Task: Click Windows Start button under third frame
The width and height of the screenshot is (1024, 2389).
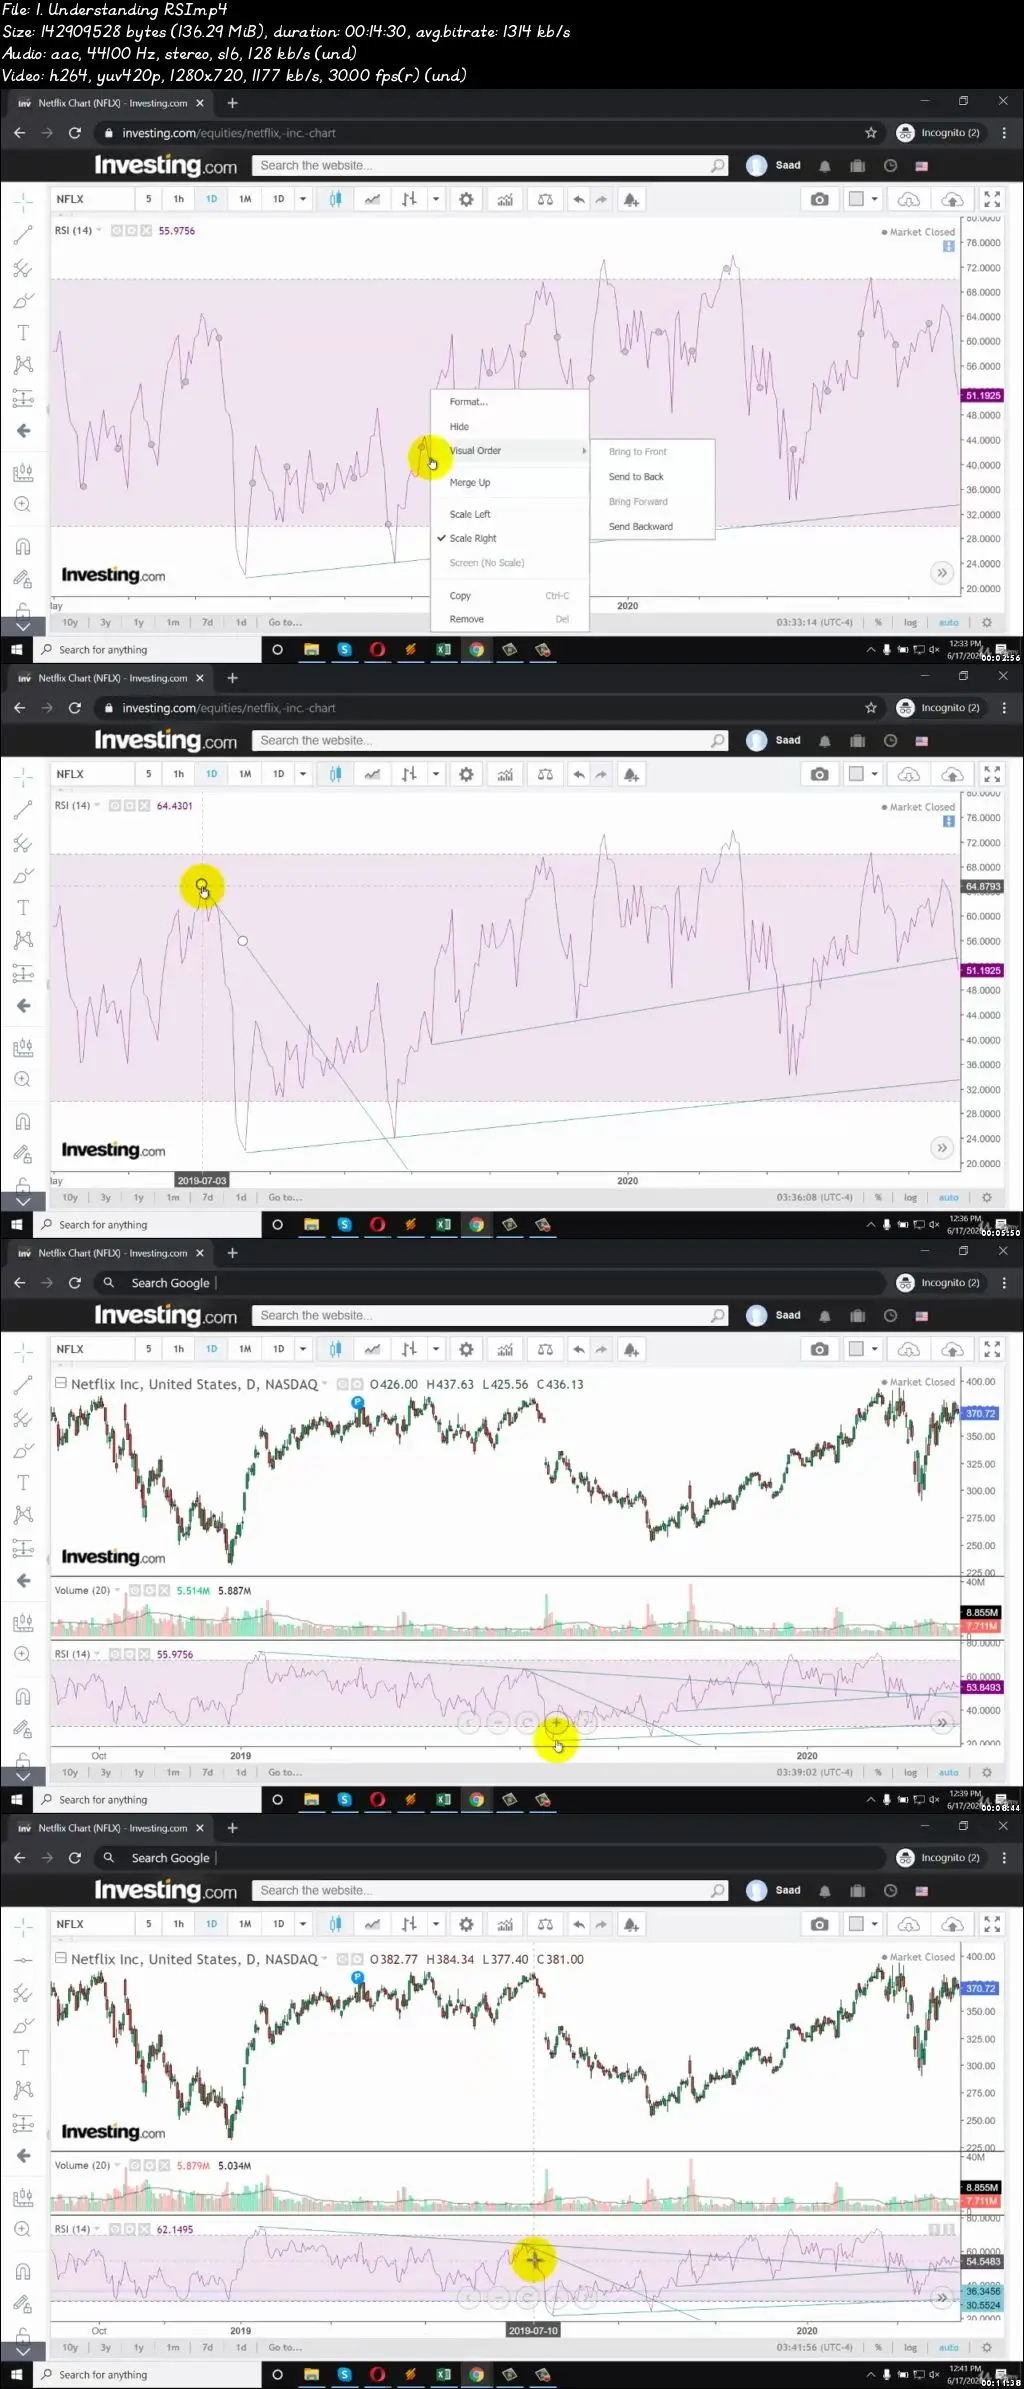Action: [17, 1800]
